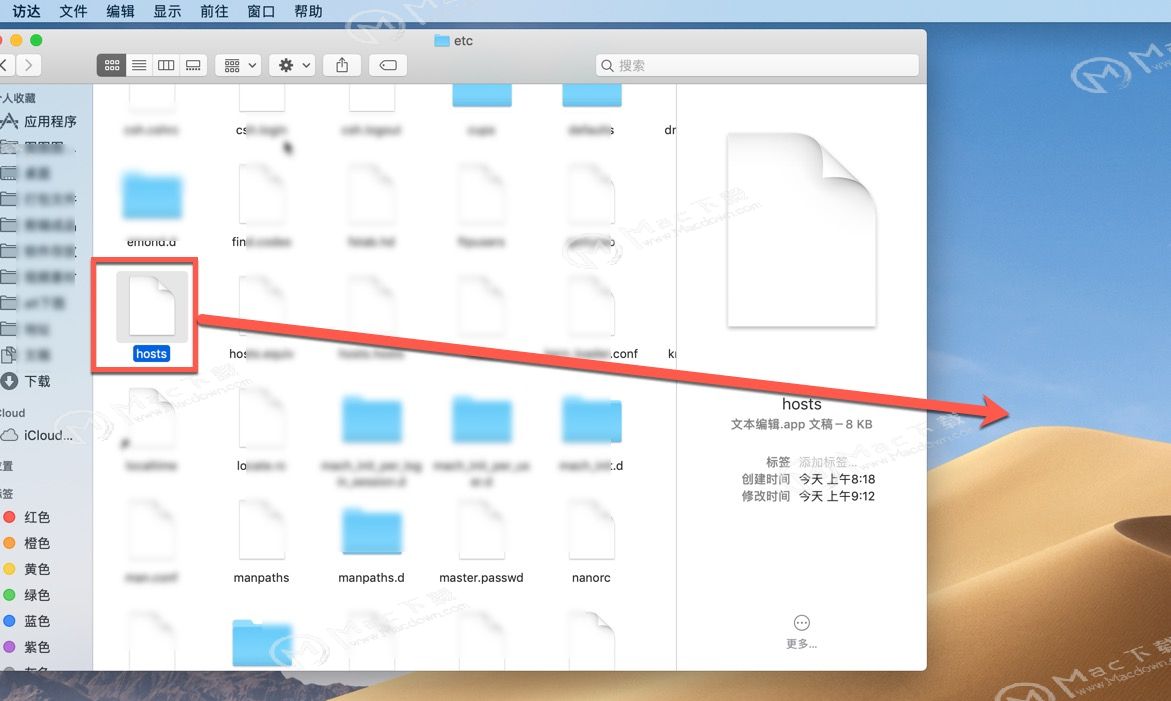Image resolution: width=1171 pixels, height=701 pixels.
Task: Open the 编辑 menu
Action: tap(120, 11)
